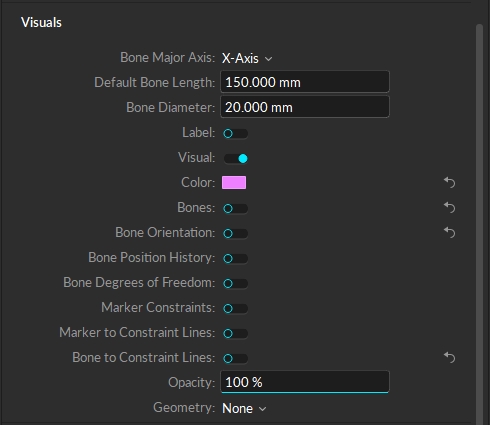The height and width of the screenshot is (425, 490).
Task: Click the Opacity 100 % field
Action: 305,382
